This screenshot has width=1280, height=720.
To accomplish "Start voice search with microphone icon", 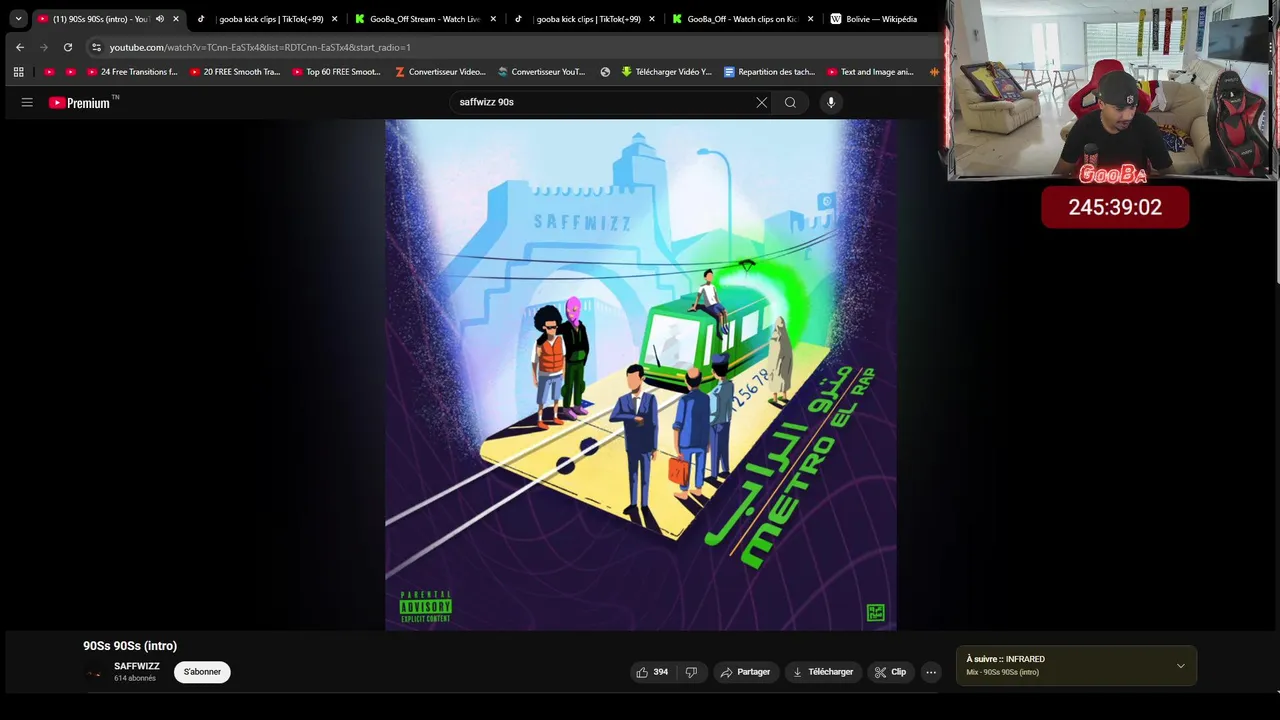I will (x=831, y=102).
